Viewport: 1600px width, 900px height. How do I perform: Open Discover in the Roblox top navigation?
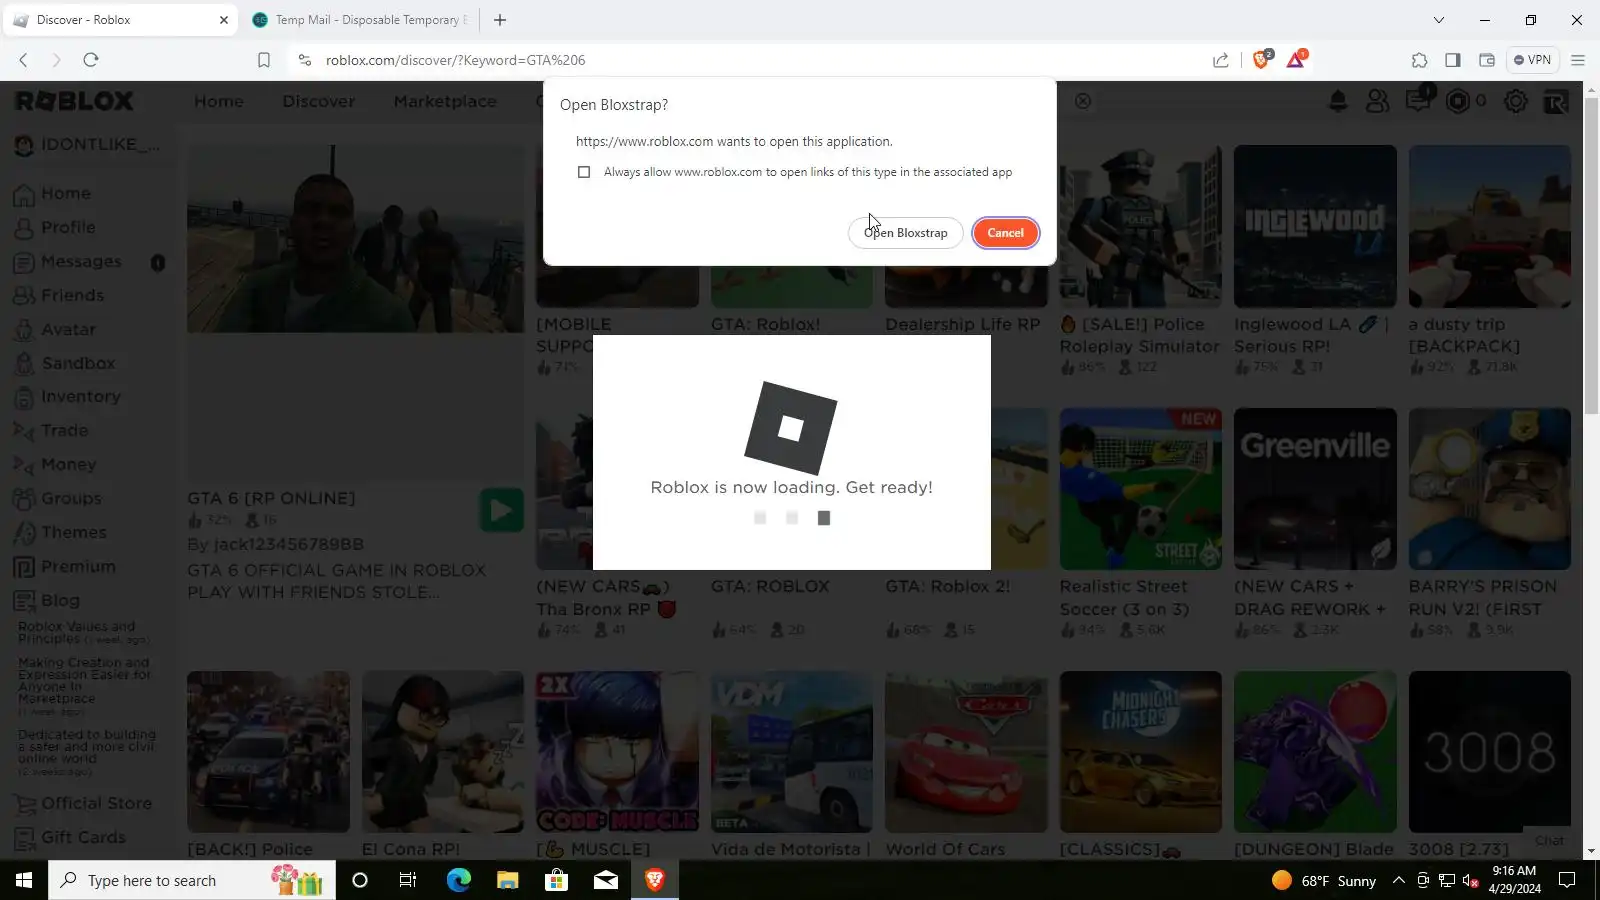318,101
